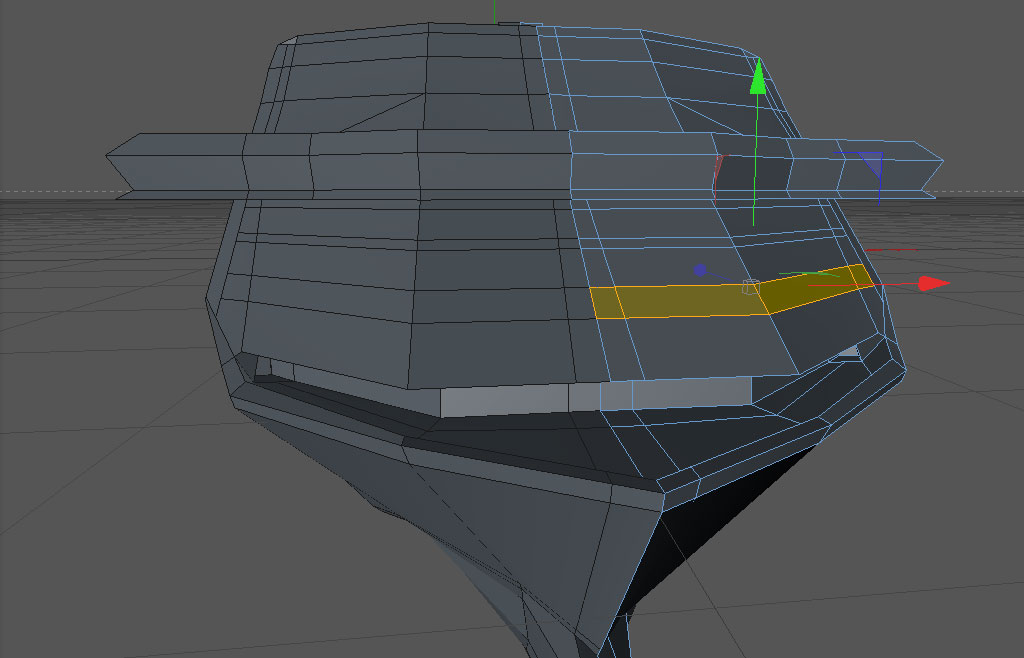Select narrow left segment of orange highlighted polygon
The image size is (1024, 658).
(x=607, y=302)
